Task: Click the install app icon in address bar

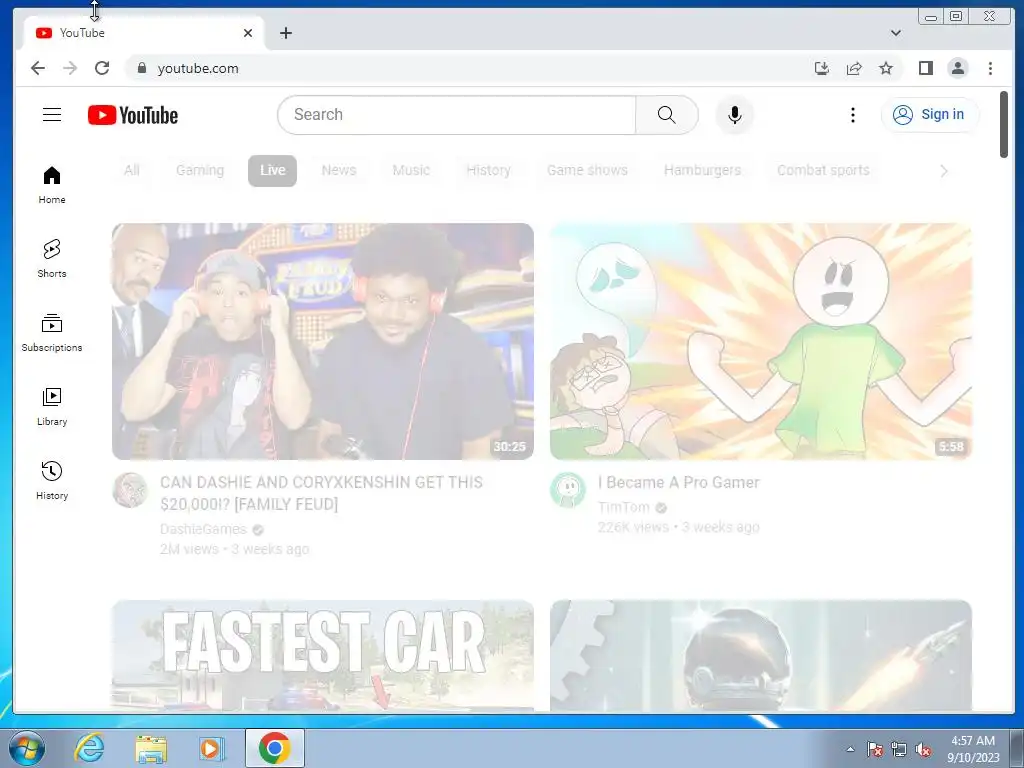Action: [x=822, y=68]
